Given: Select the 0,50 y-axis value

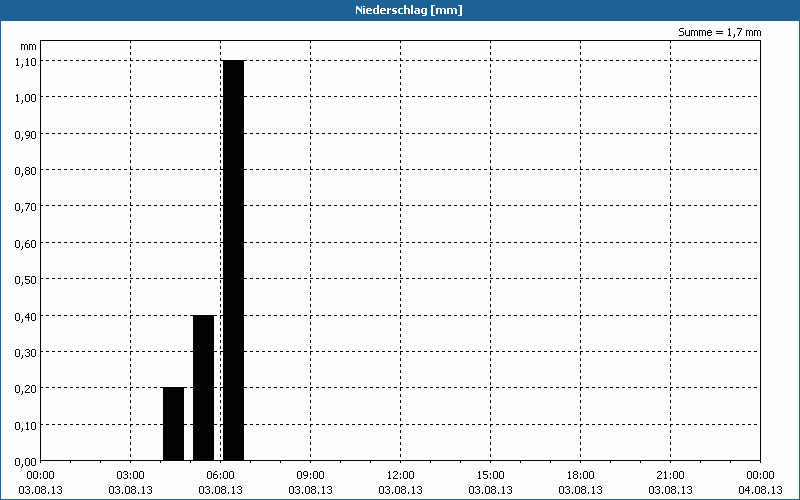Looking at the screenshot, I should (x=26, y=280).
